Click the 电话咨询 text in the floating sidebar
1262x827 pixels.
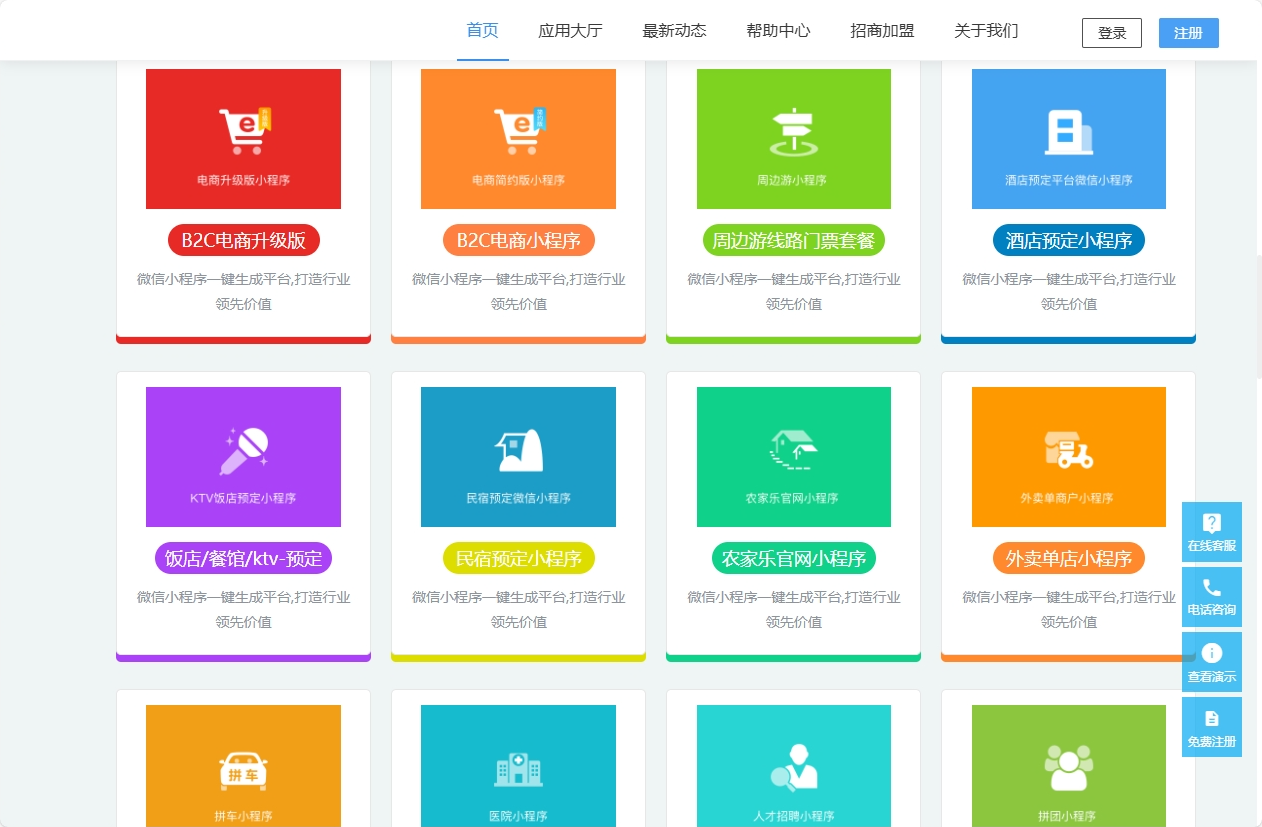[1212, 610]
